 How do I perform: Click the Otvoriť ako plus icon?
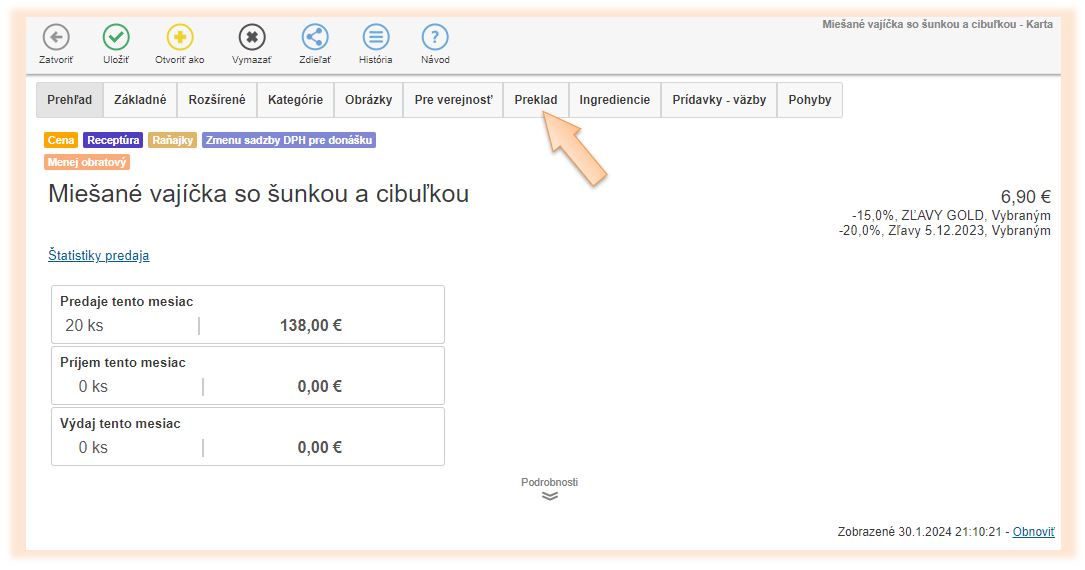point(179,38)
